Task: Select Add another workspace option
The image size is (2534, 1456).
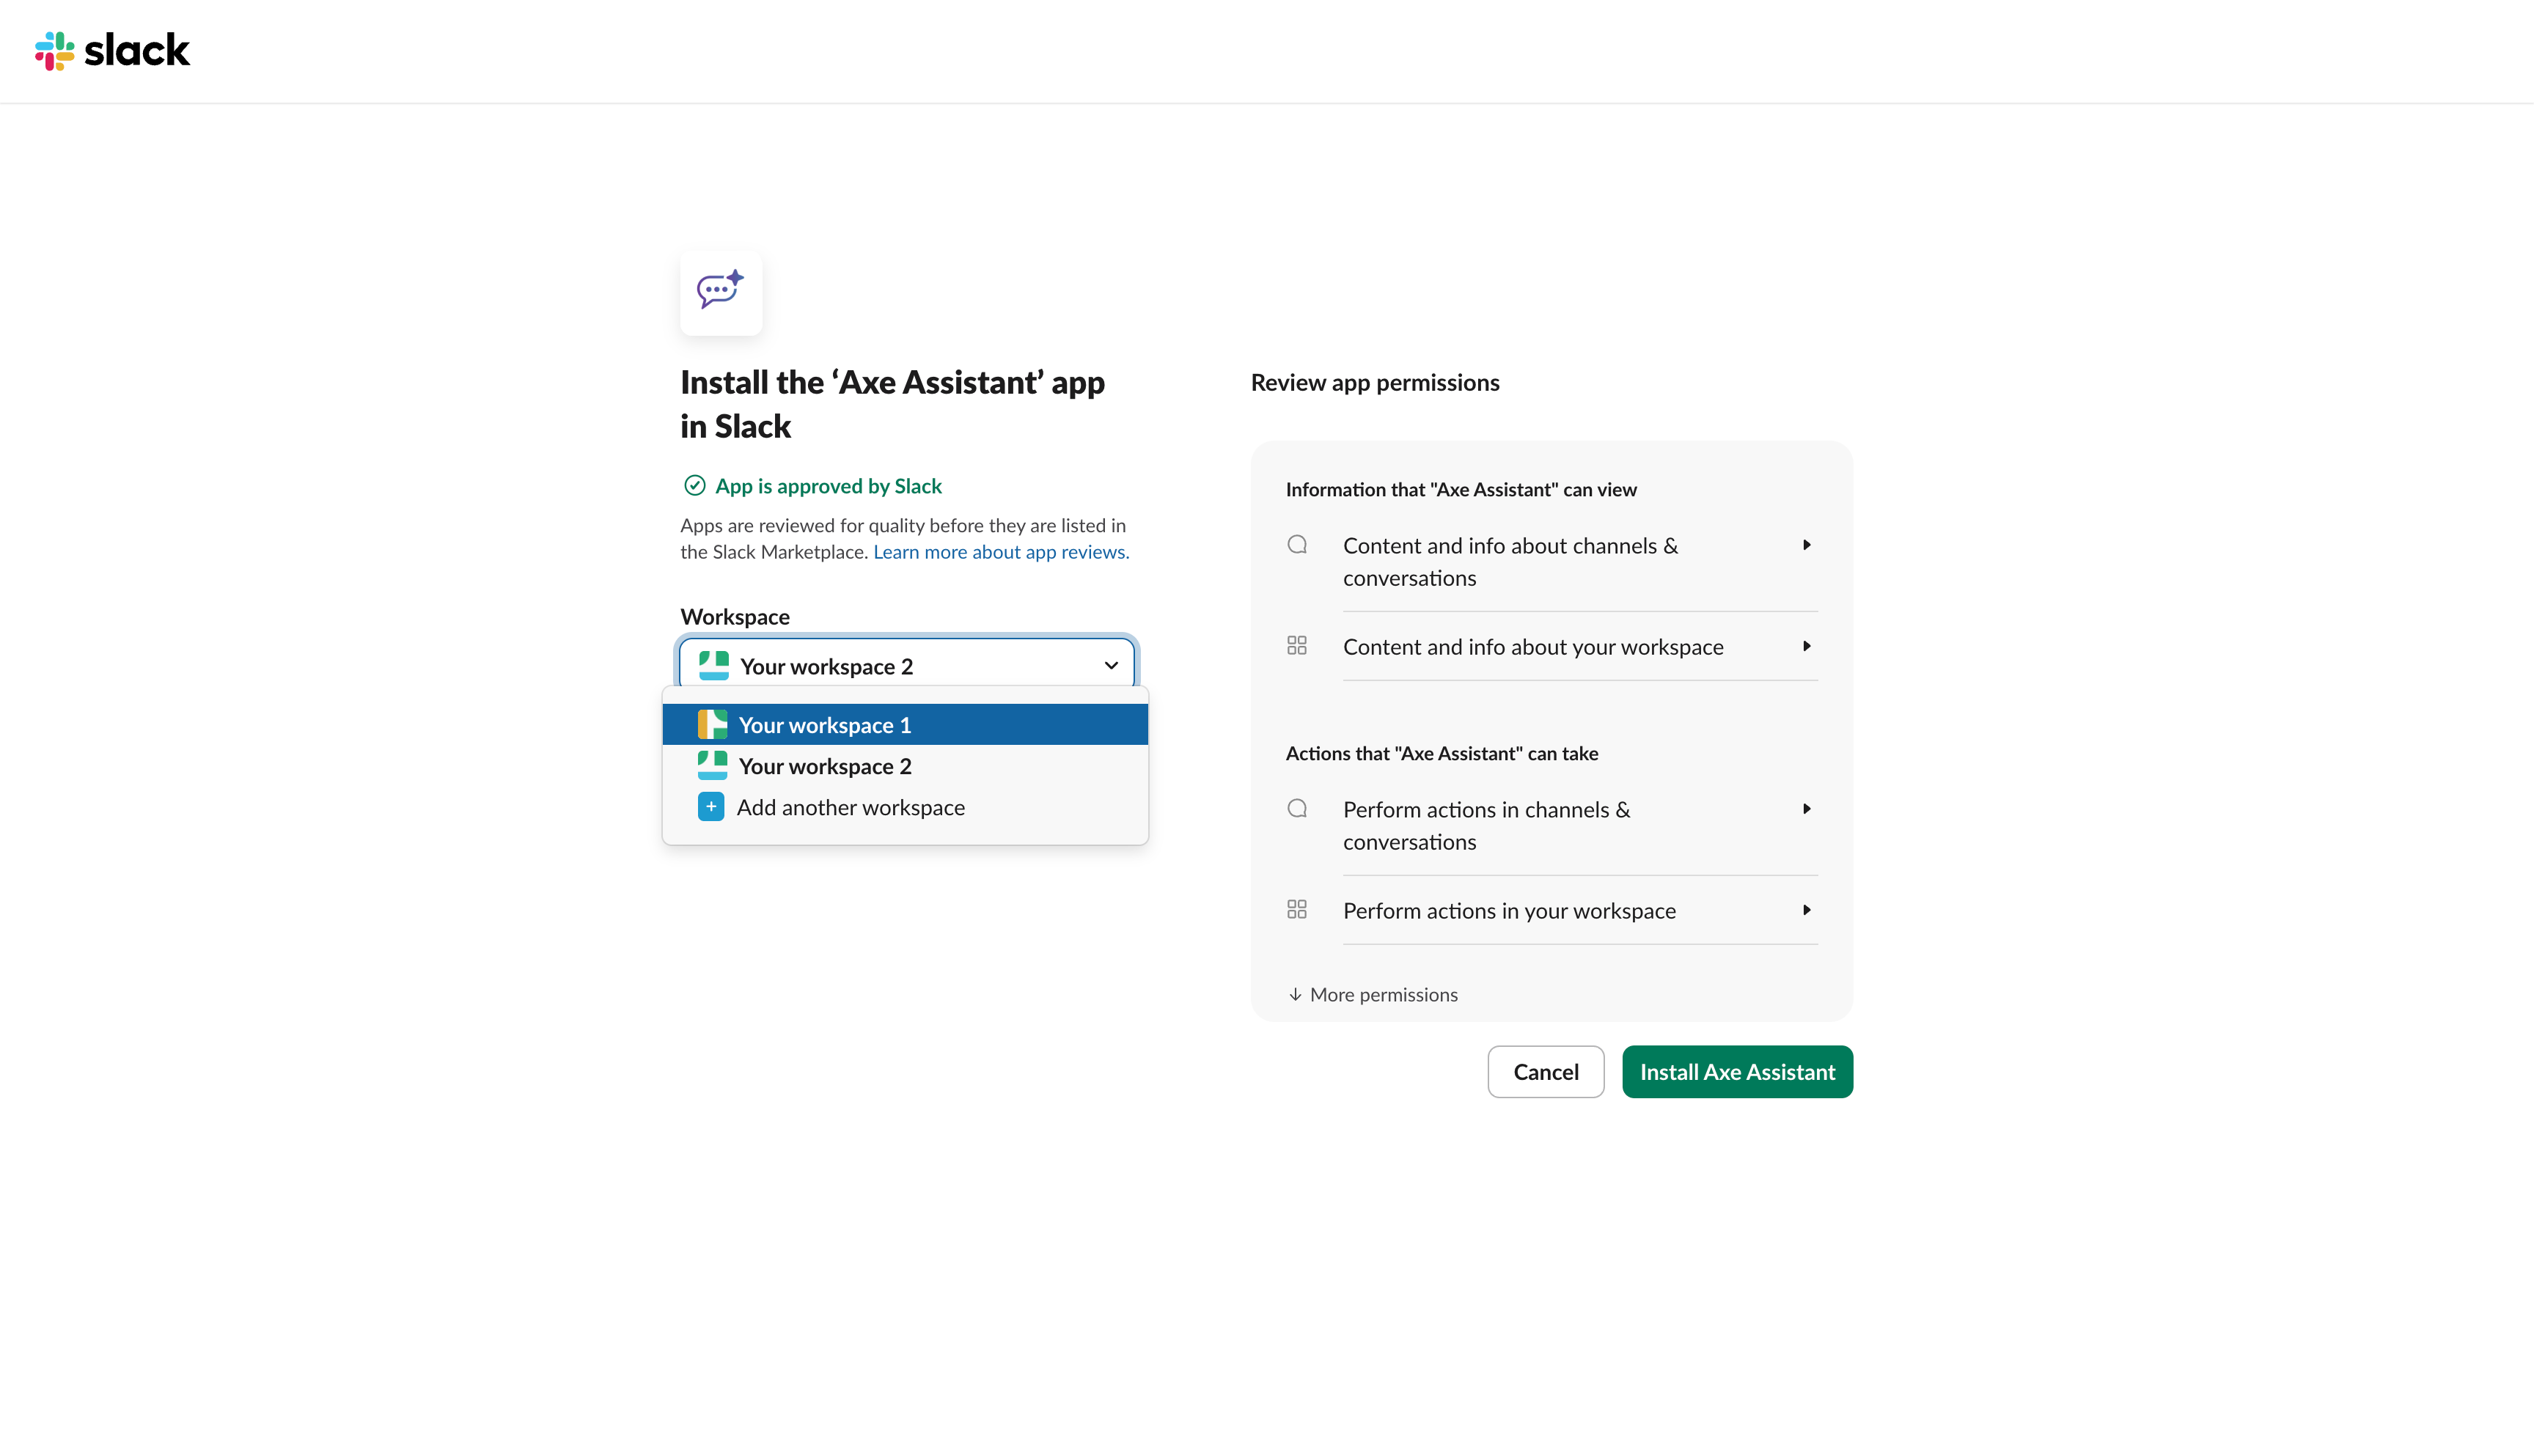Action: (850, 807)
